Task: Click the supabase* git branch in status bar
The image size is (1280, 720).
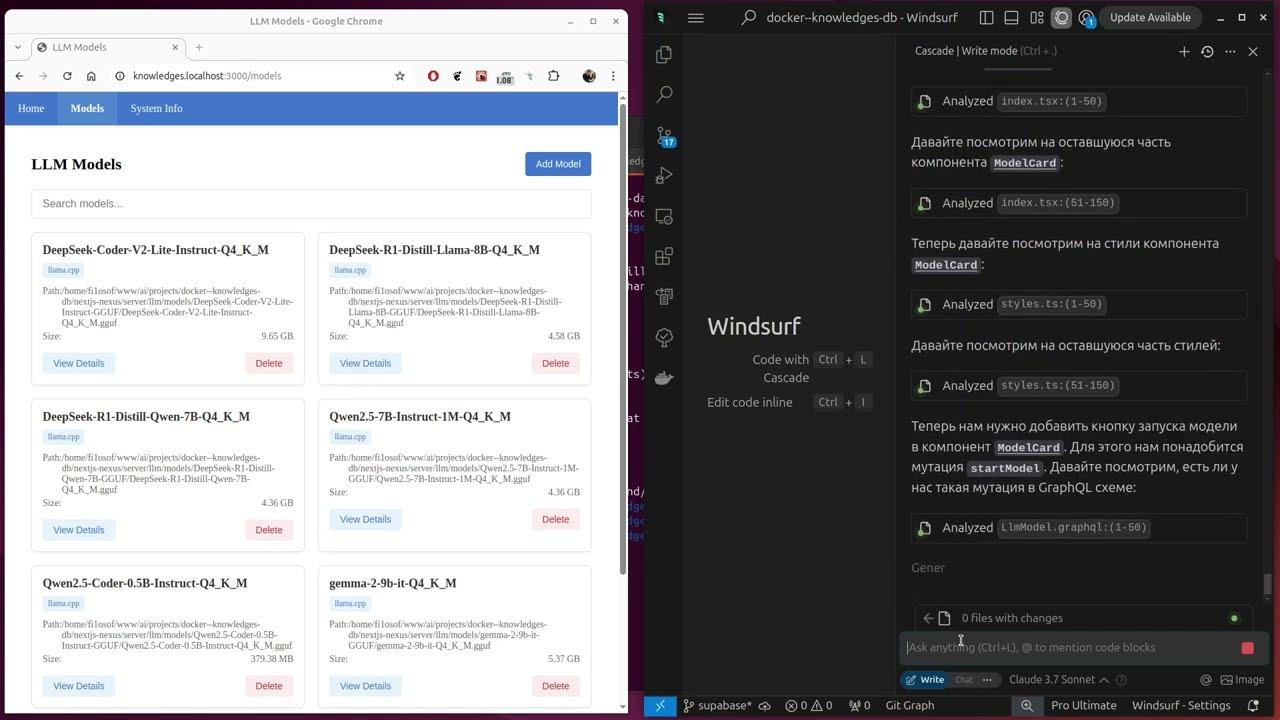Action: coord(717,706)
